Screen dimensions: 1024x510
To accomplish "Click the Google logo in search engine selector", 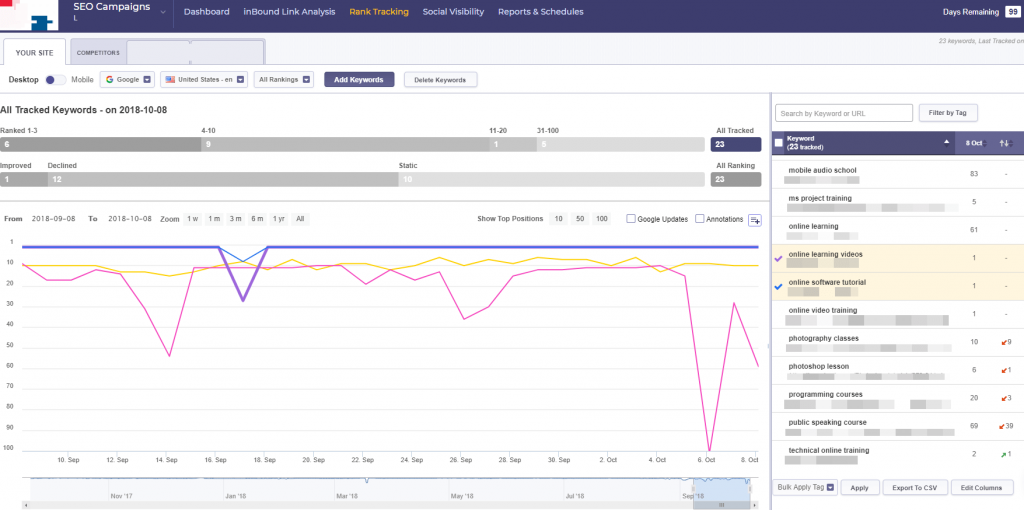I will [109, 80].
